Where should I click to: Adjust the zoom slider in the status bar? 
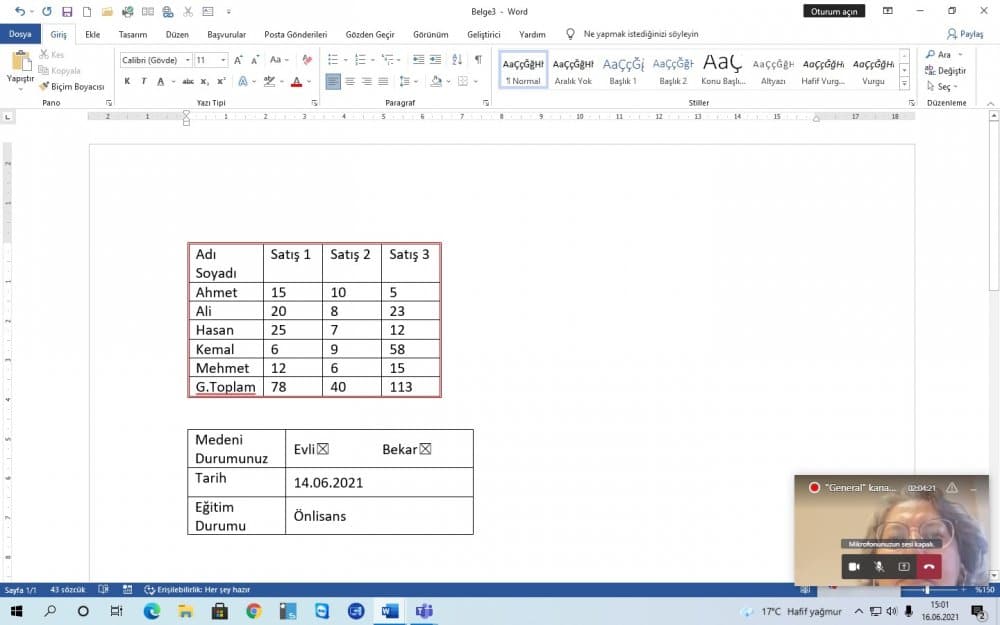pyautogui.click(x=926, y=590)
